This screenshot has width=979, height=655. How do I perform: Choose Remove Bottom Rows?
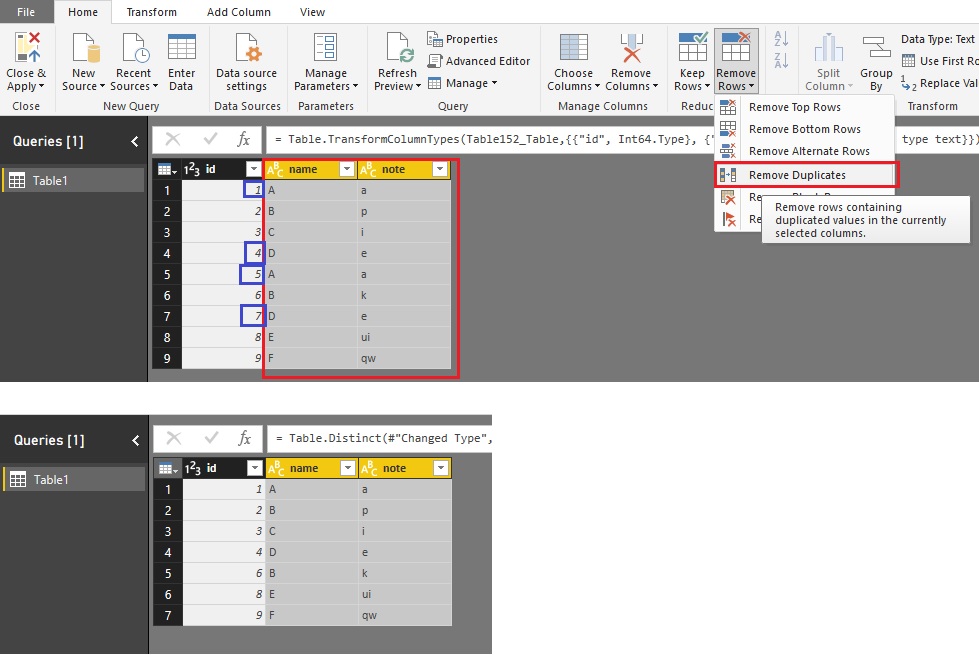coord(804,129)
